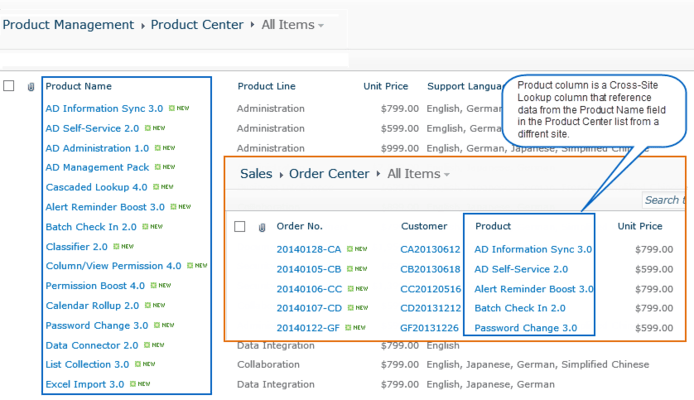Image resolution: width=694 pixels, height=400 pixels.
Task: Toggle the select-all checkbox in Order Center list
Action: pos(239,226)
